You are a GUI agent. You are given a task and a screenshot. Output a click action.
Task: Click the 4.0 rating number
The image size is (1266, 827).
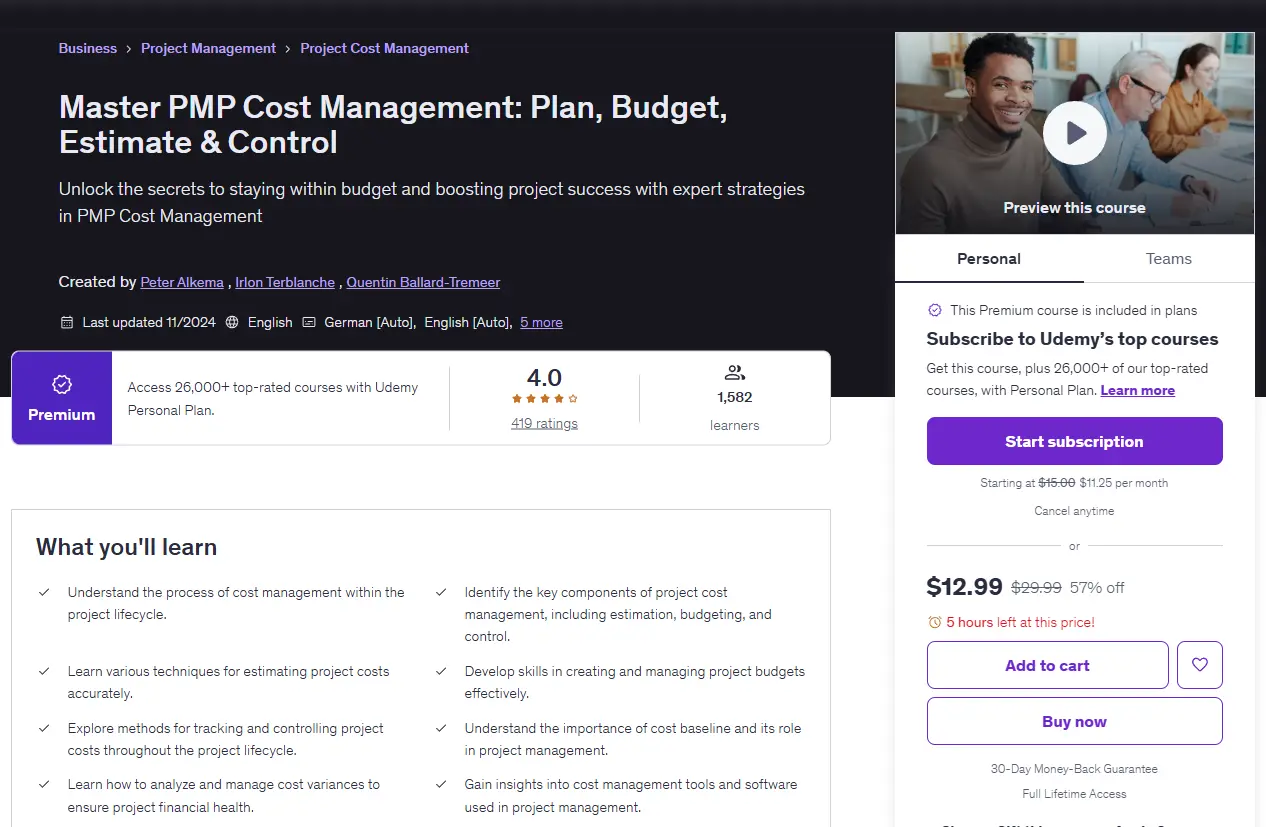544,378
